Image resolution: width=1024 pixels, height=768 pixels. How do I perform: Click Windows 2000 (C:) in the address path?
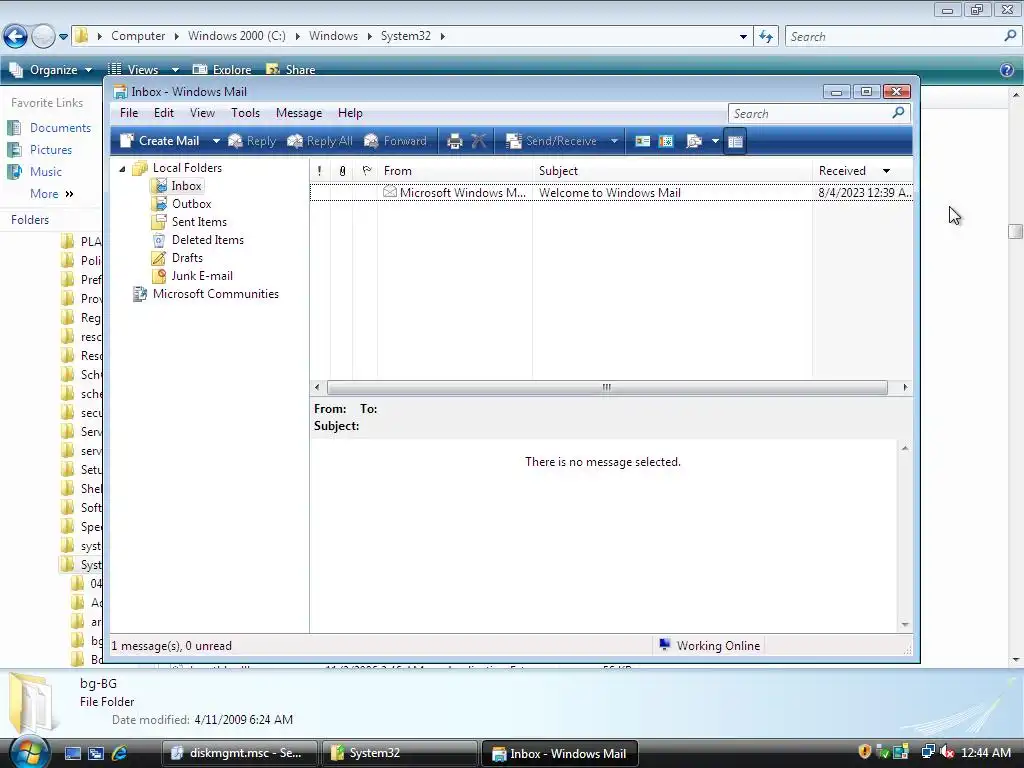pos(236,36)
